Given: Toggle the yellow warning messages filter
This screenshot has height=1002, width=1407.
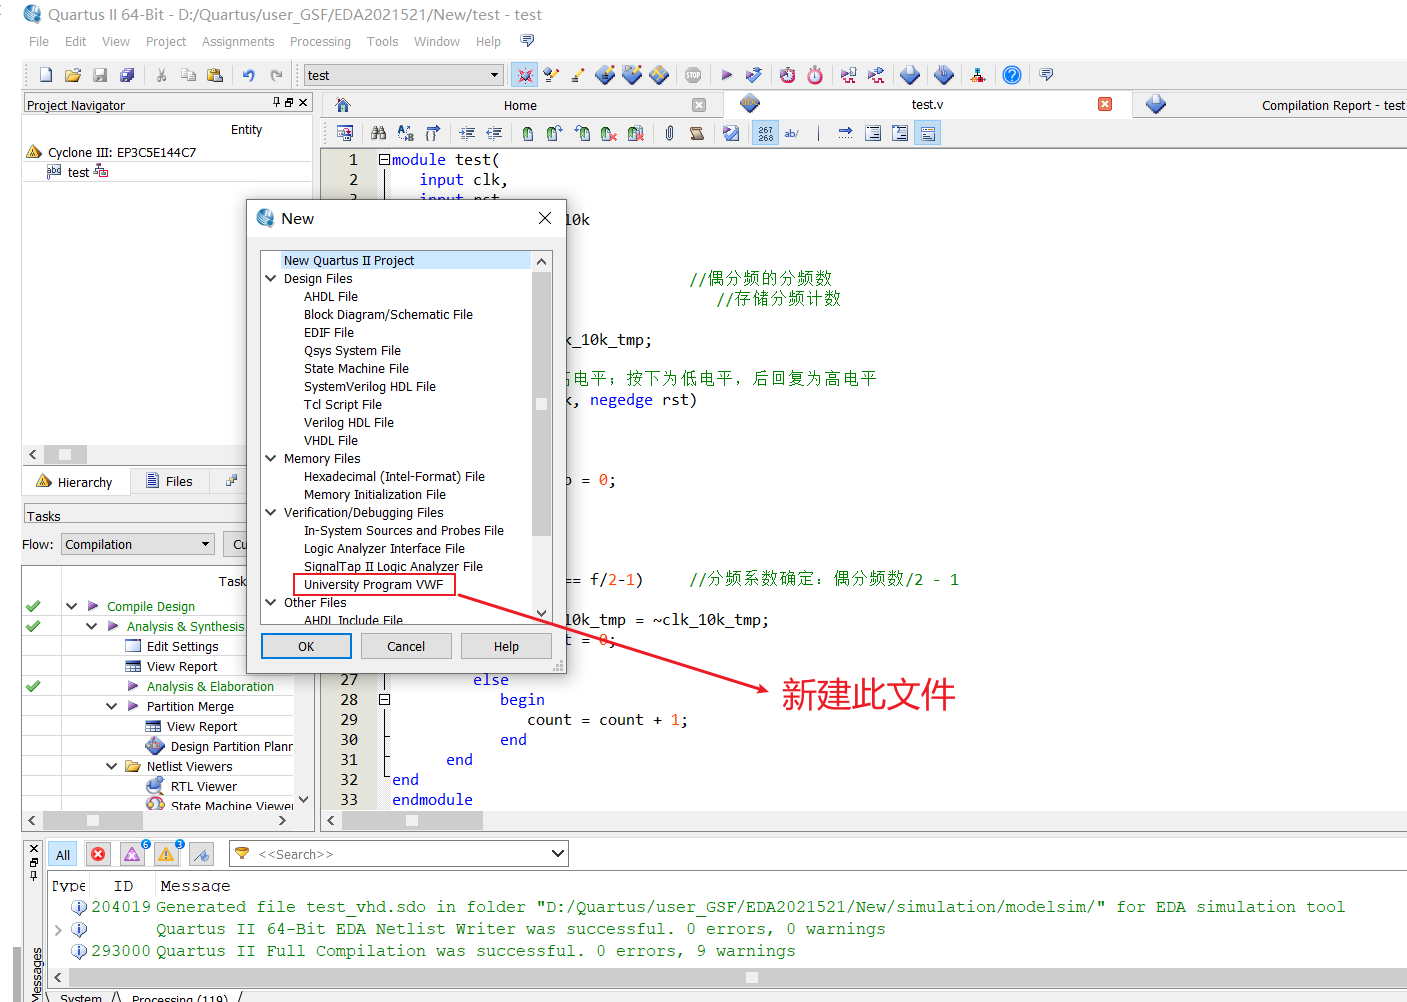Looking at the screenshot, I should coord(166,855).
